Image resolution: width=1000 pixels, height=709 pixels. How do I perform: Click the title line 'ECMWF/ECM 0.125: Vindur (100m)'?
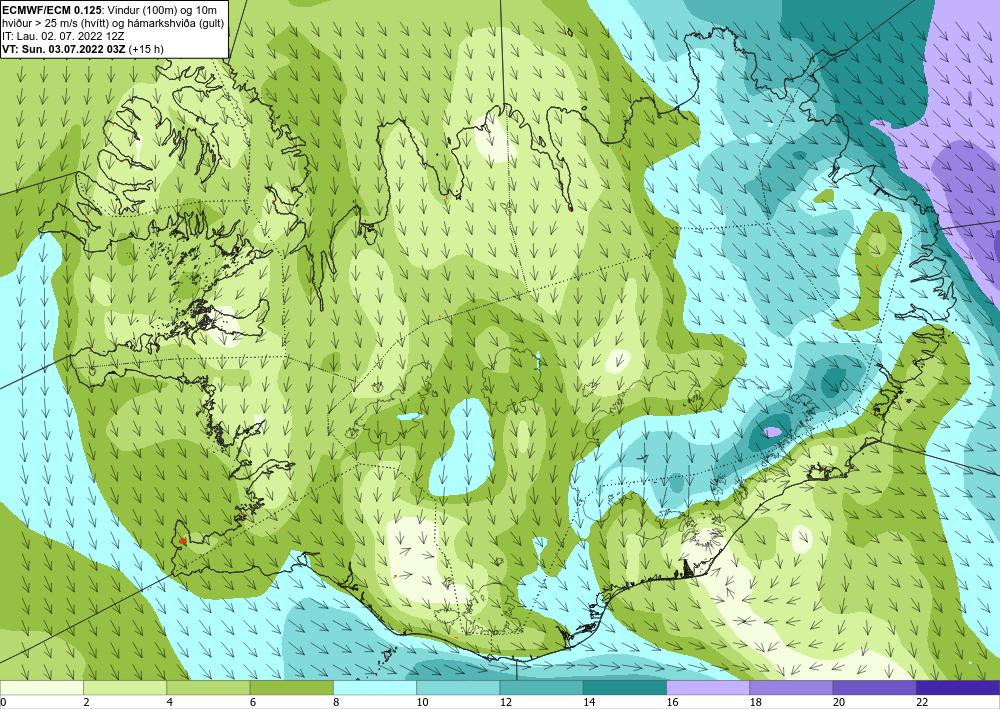pyautogui.click(x=88, y=8)
